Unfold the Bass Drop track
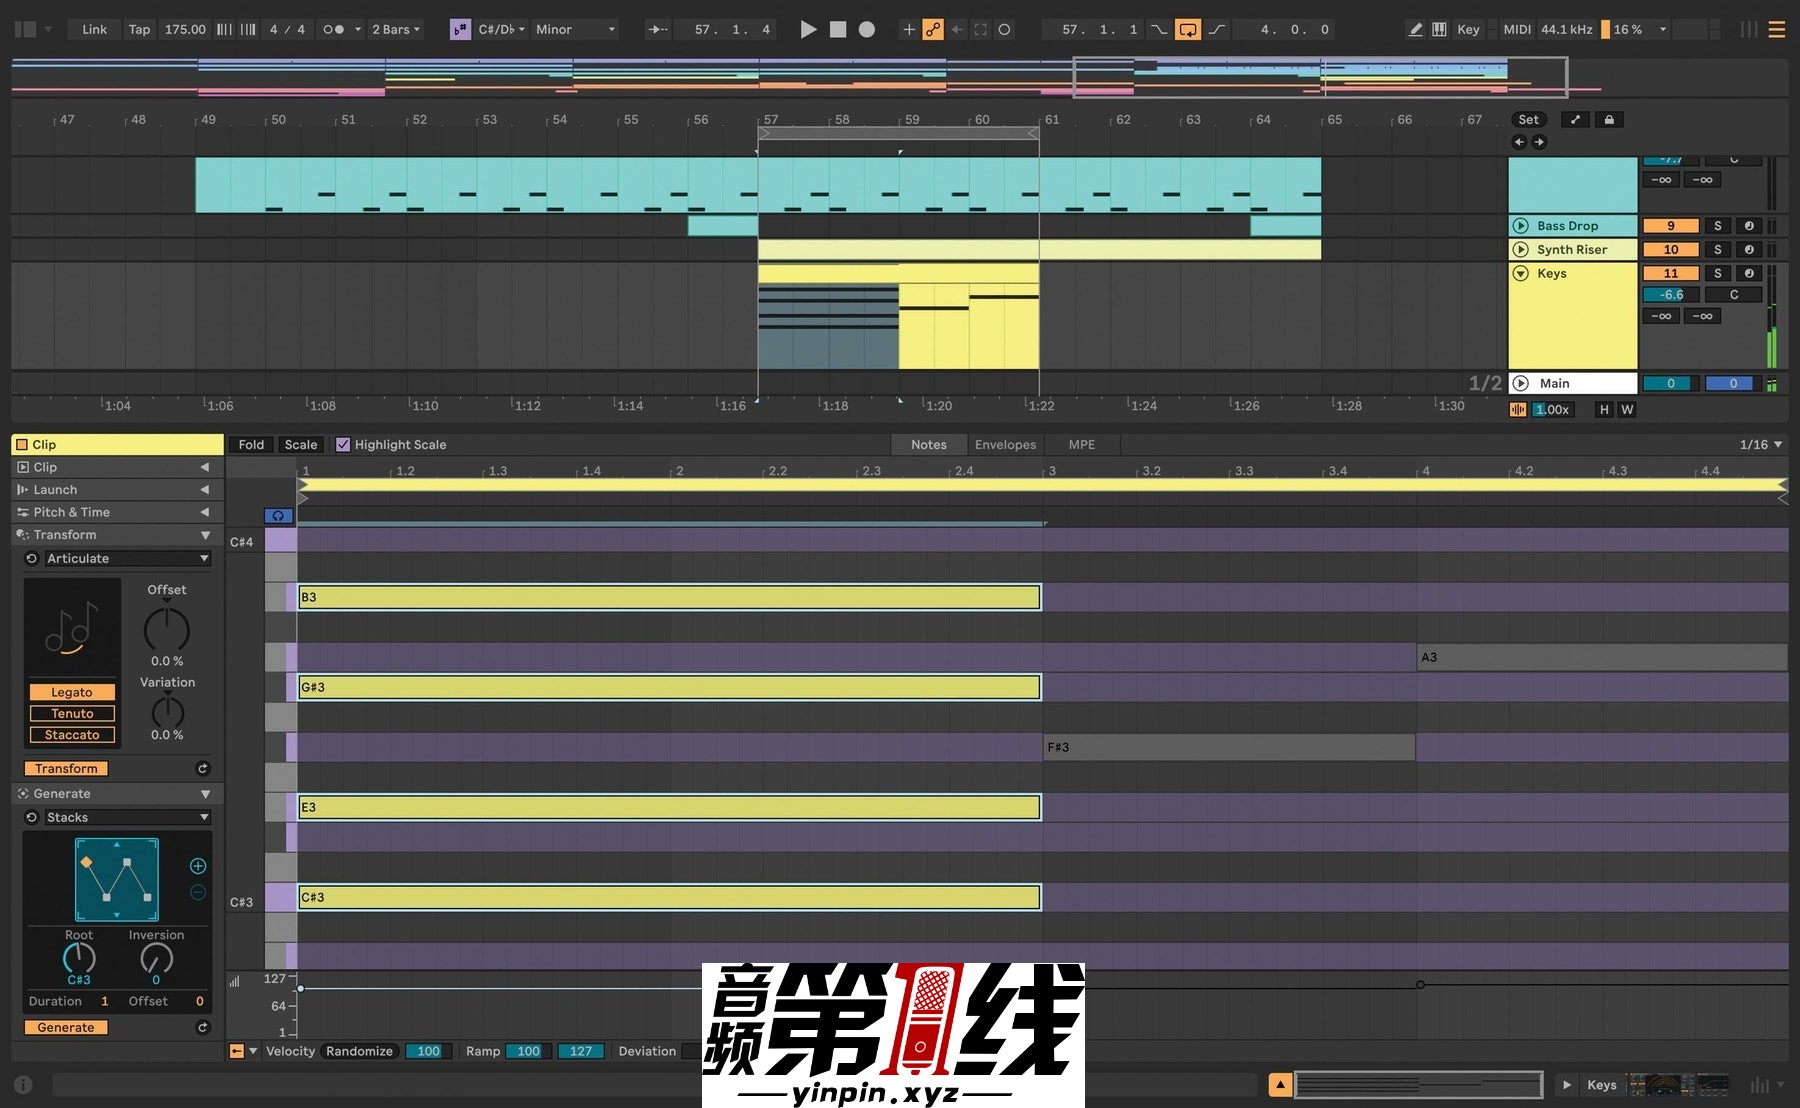The width and height of the screenshot is (1800, 1108). click(1521, 226)
